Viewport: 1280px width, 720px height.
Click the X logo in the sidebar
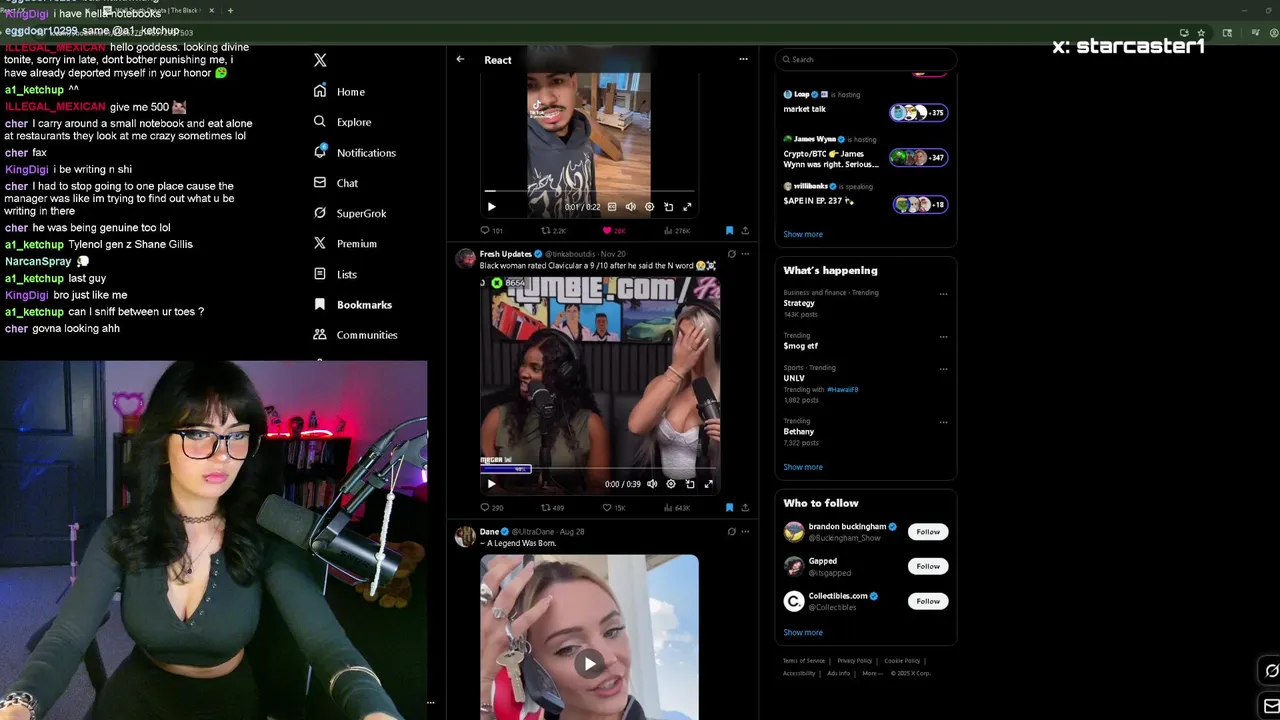320,60
